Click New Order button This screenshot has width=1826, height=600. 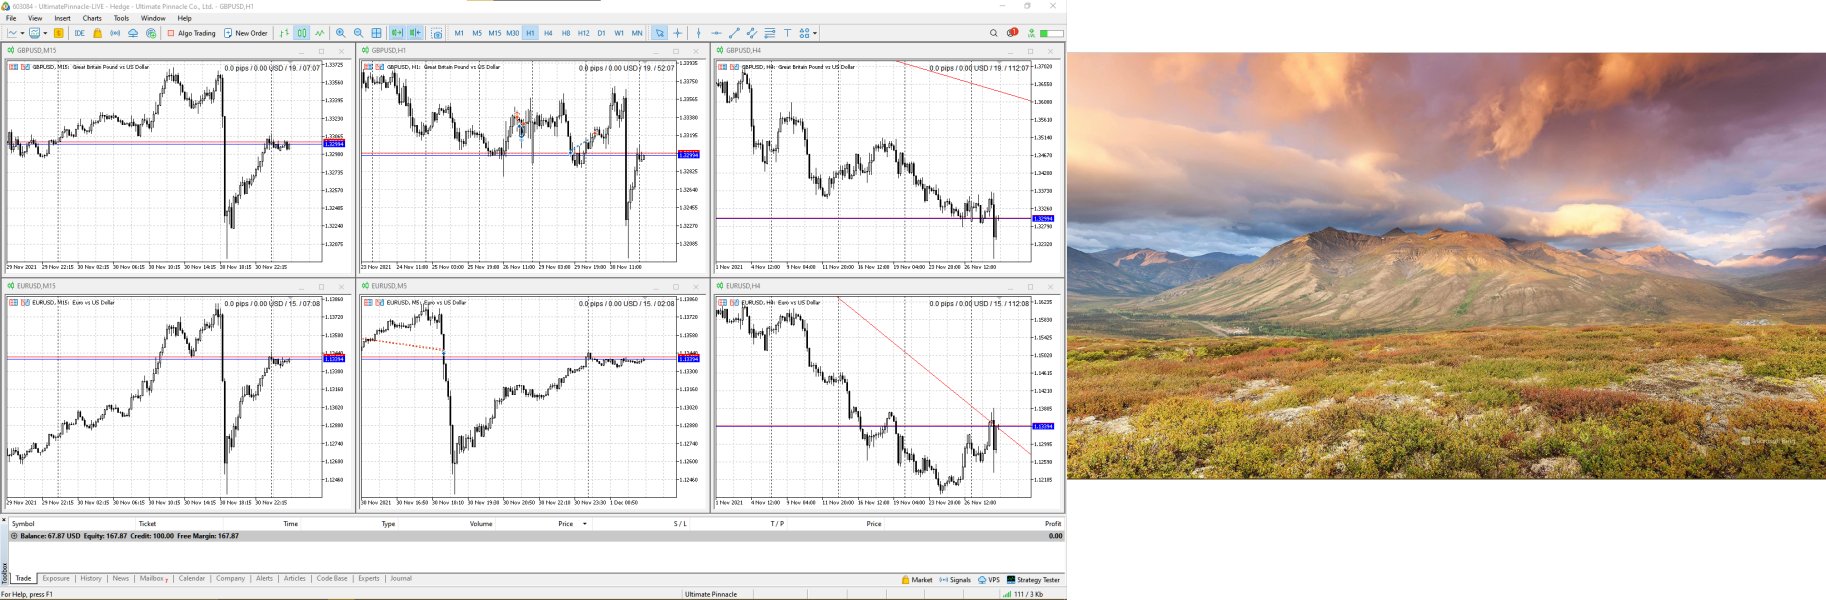tap(246, 33)
